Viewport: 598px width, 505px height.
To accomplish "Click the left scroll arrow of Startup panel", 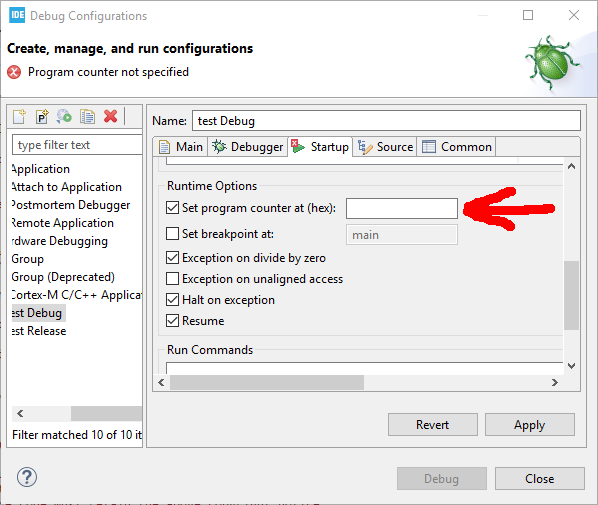I will pyautogui.click(x=161, y=382).
